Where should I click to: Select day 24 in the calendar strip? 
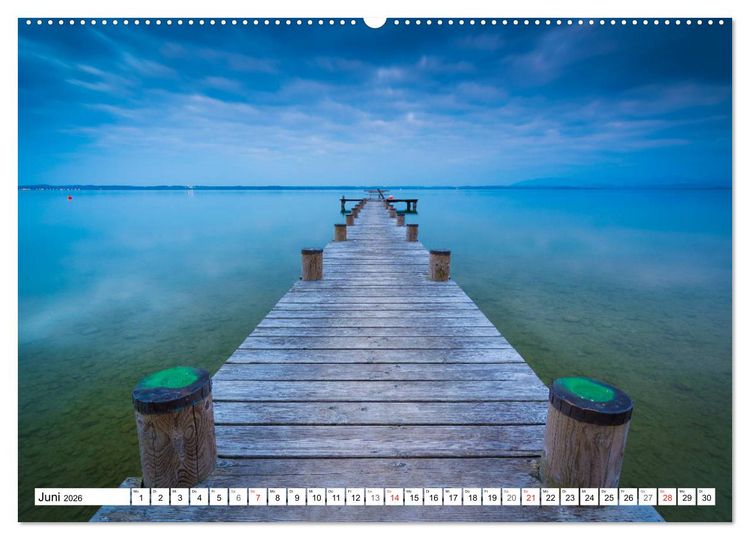pyautogui.click(x=590, y=496)
